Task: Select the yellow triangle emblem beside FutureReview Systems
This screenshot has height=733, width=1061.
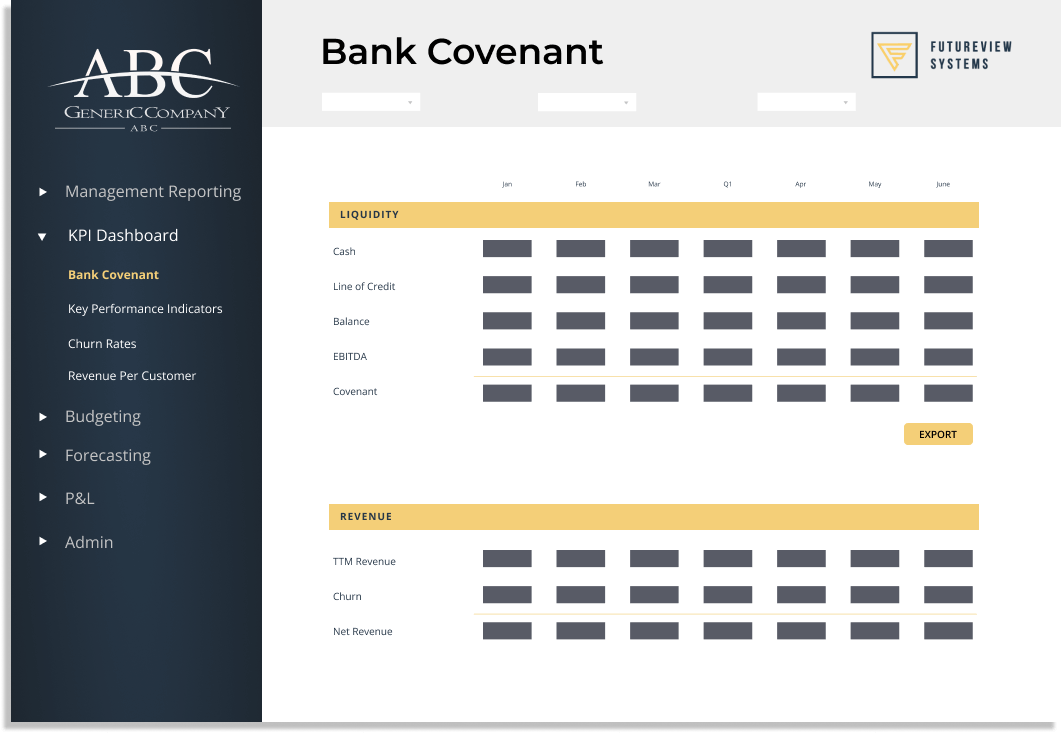Action: pyautogui.click(x=895, y=55)
